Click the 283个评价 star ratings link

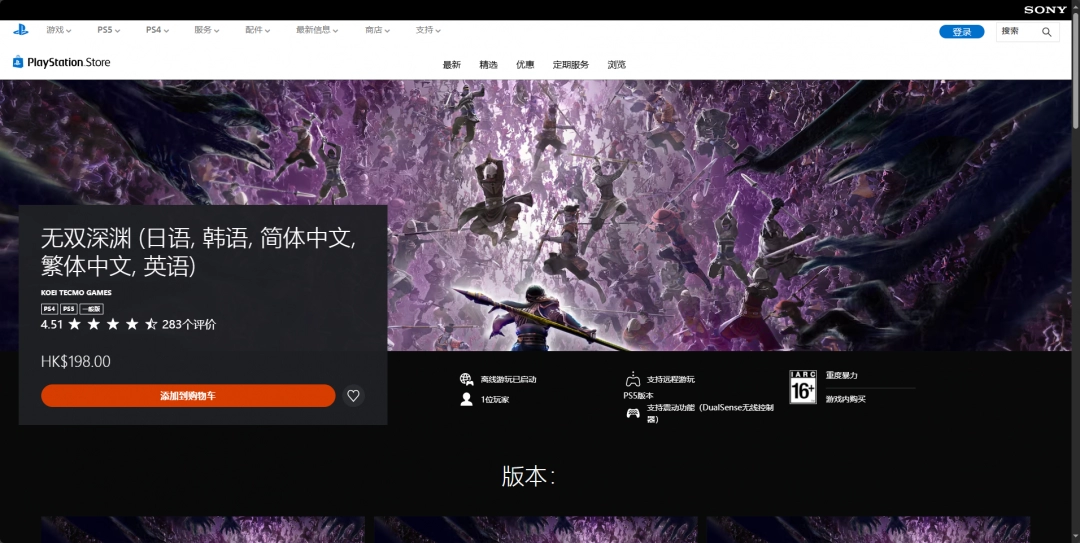click(188, 324)
